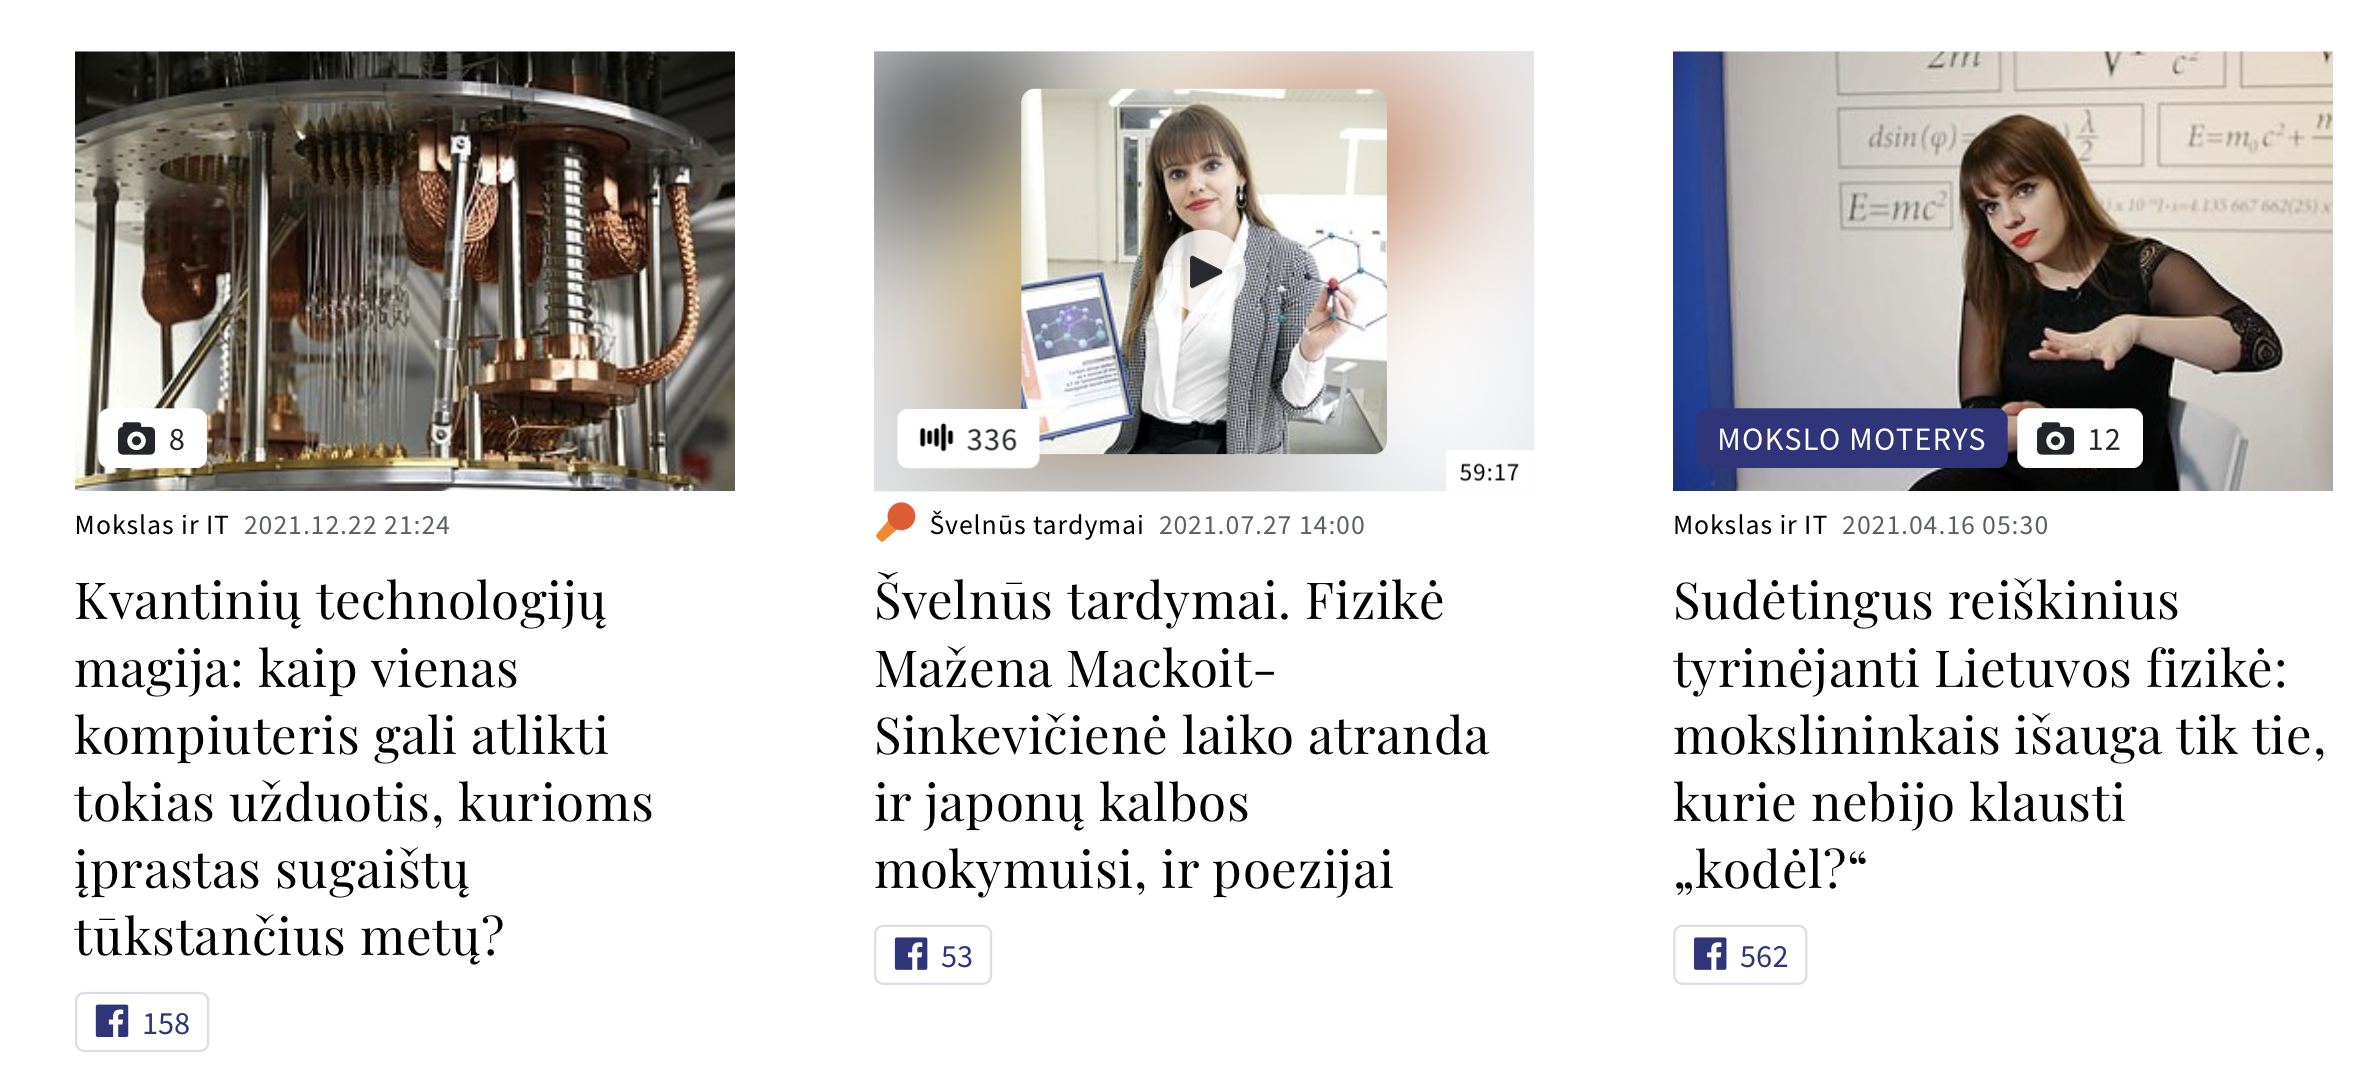Open headline Kvantinių technologijų magija article
The width and height of the screenshot is (2368, 1074).
point(364,768)
